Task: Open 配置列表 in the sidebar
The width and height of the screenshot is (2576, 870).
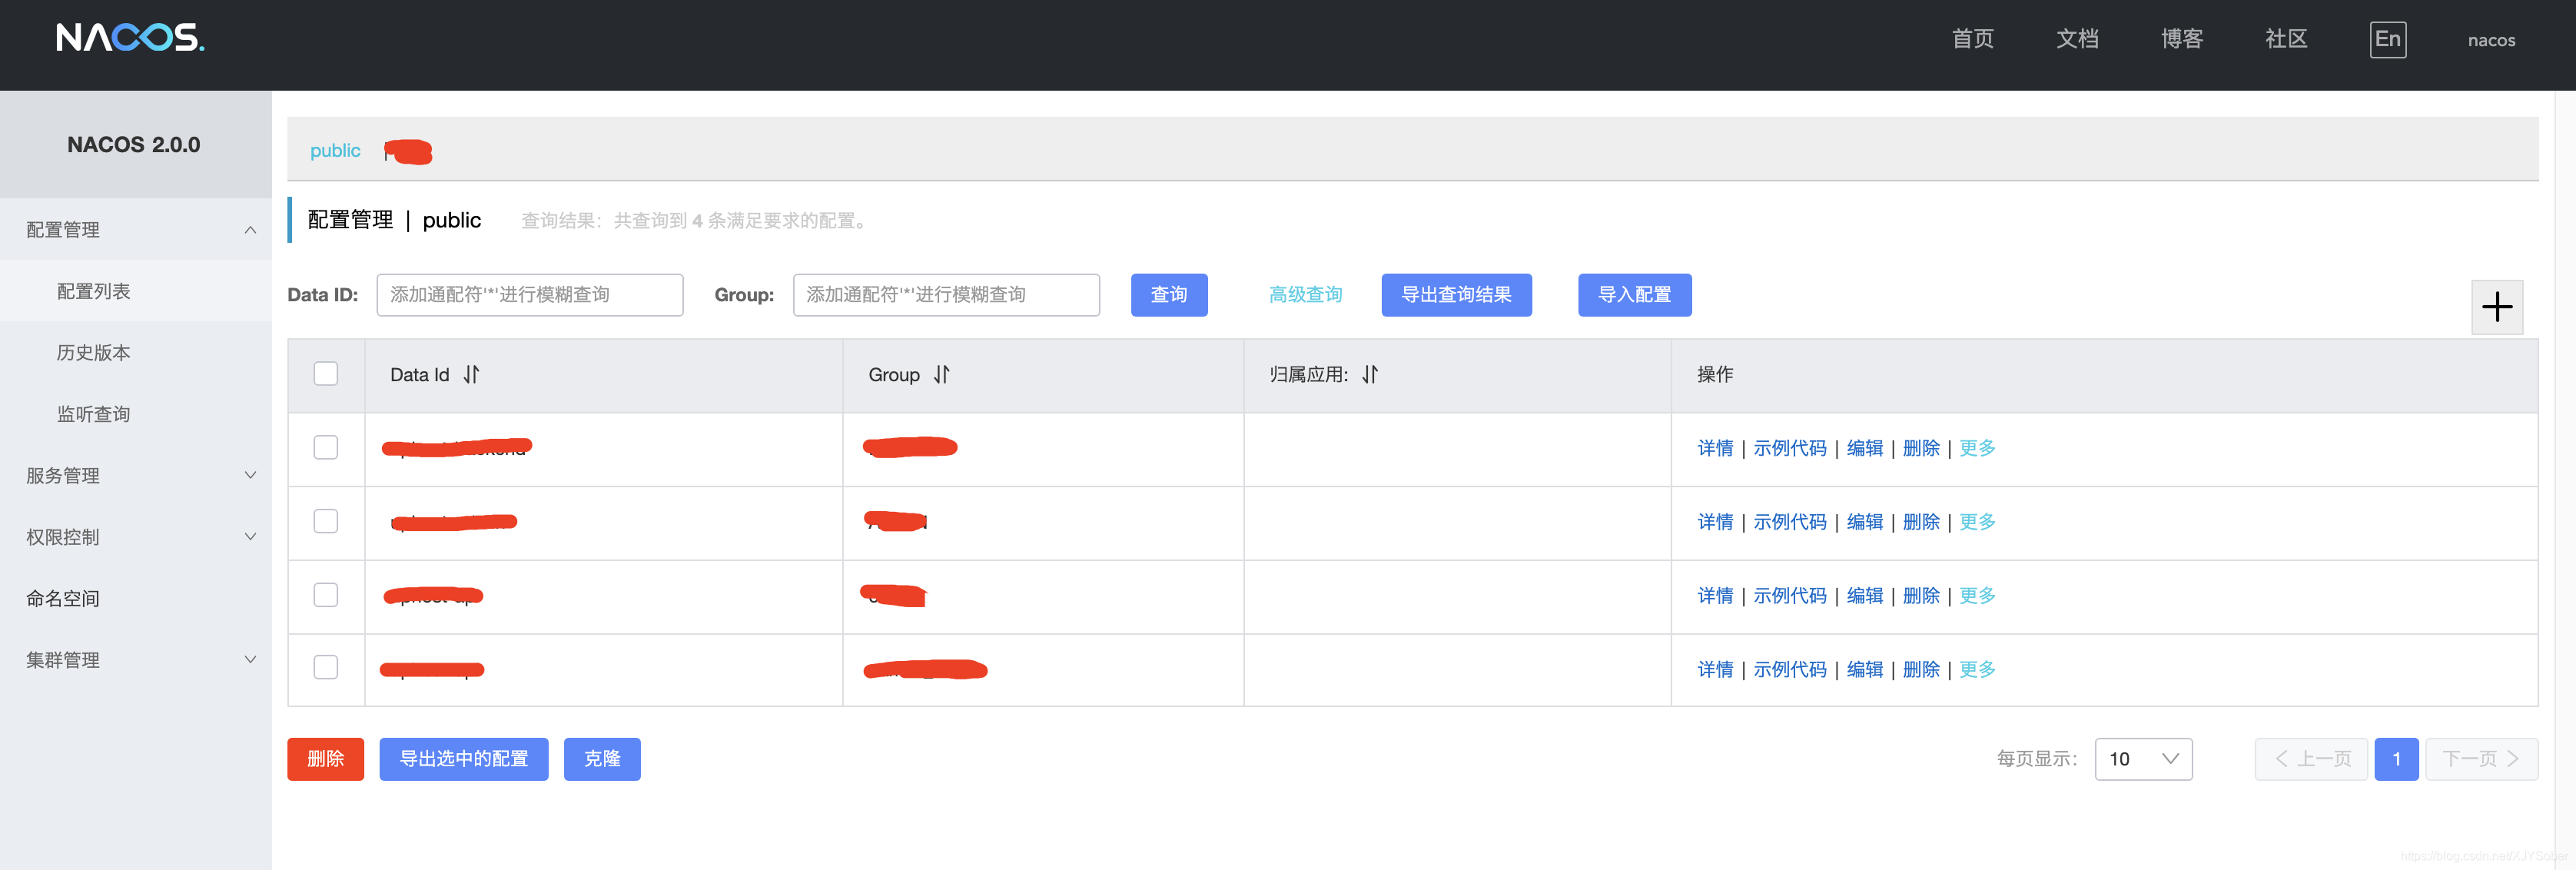Action: (136, 291)
